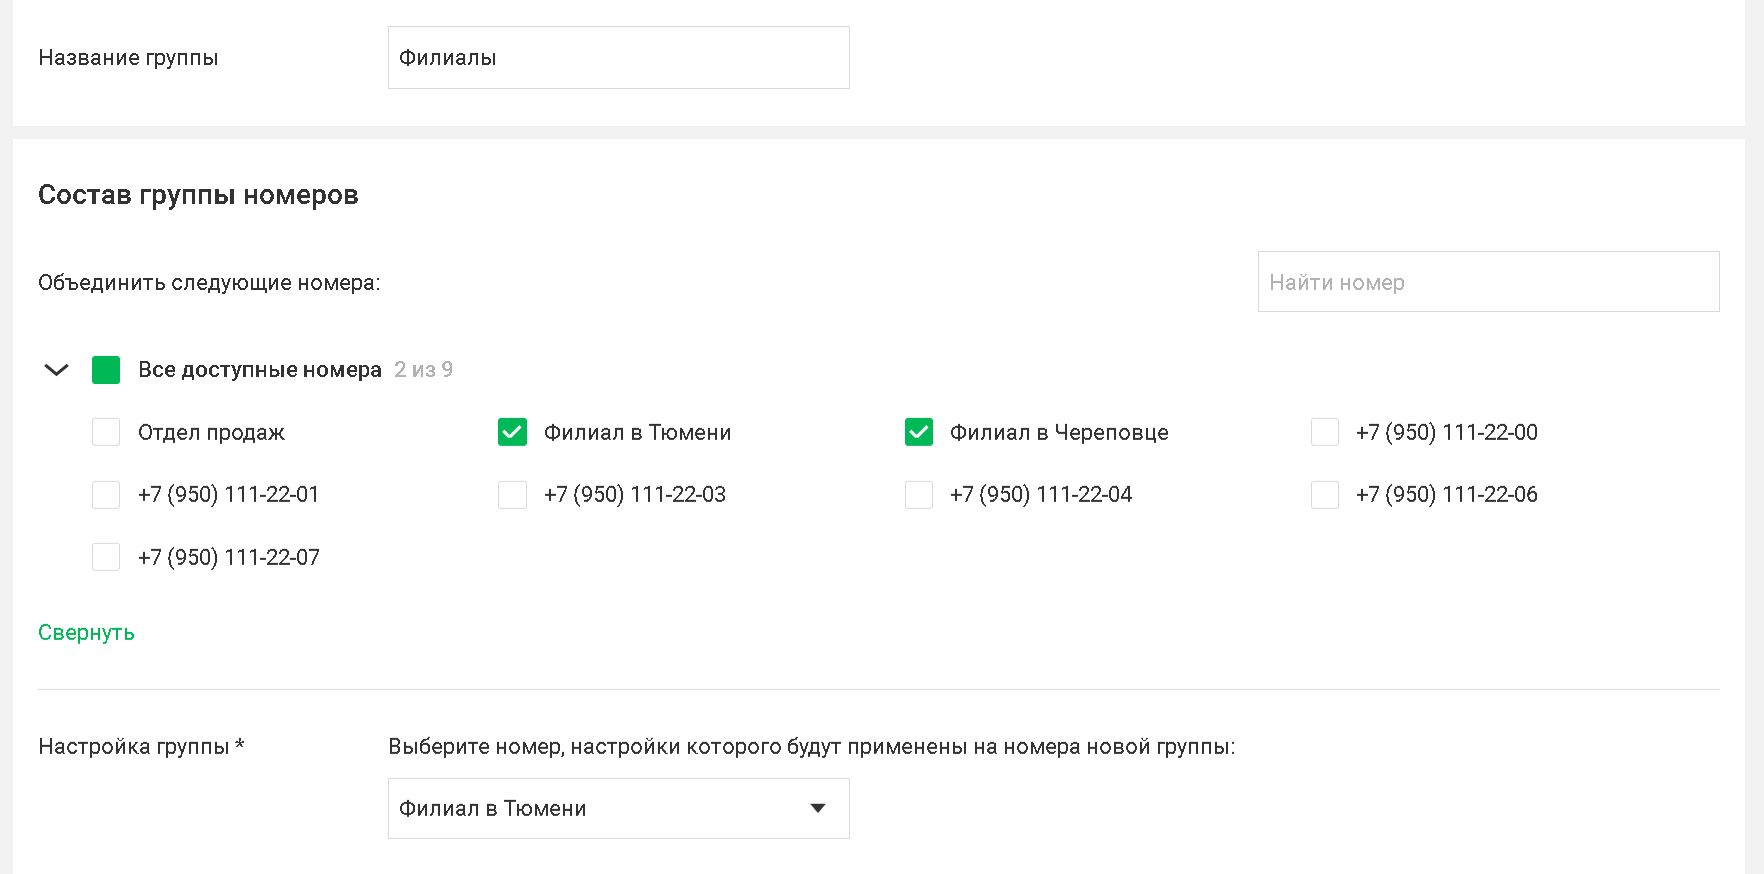This screenshot has height=874, width=1764.
Task: Uncheck Филиал в Тюмени checkbox
Action: point(512,432)
